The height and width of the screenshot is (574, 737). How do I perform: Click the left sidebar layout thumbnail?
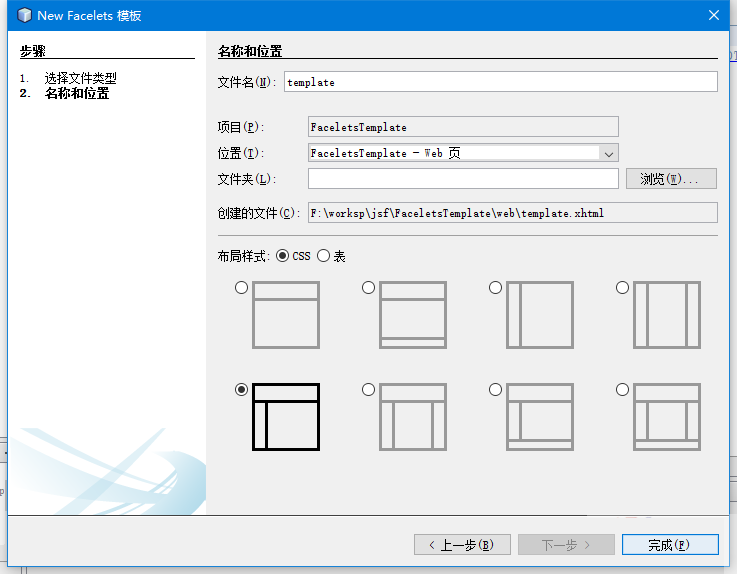(540, 315)
